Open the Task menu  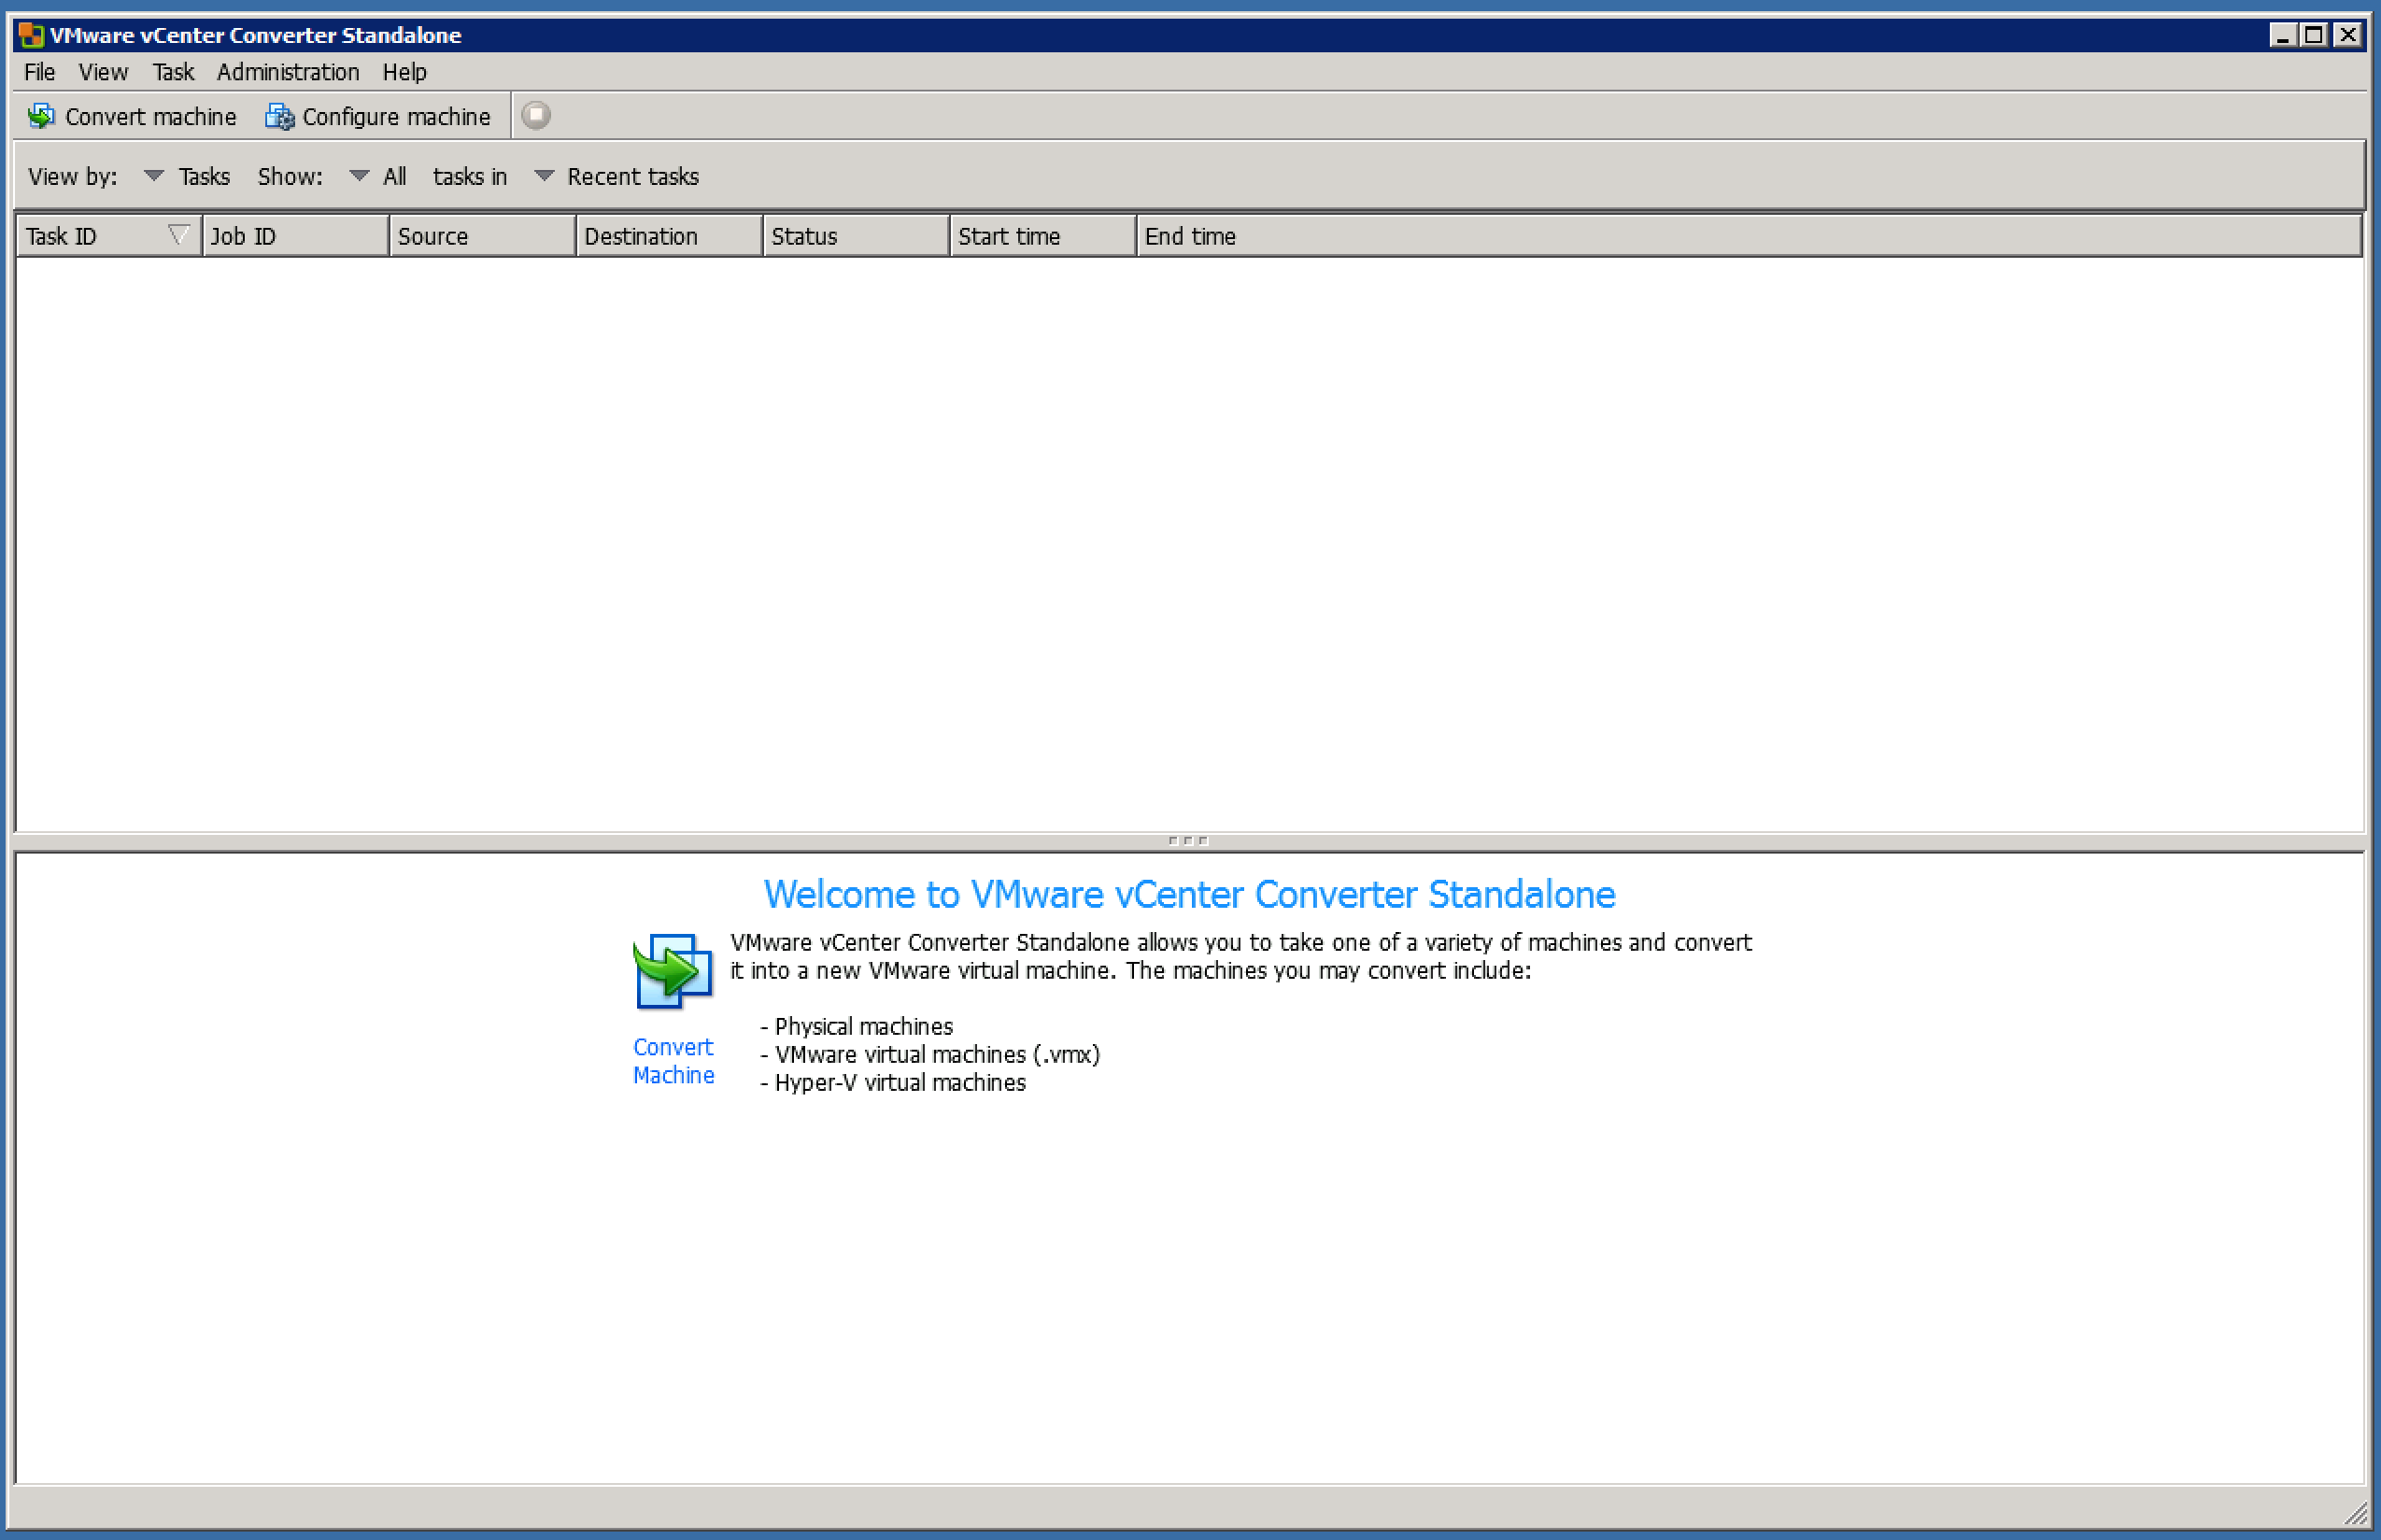[x=172, y=72]
